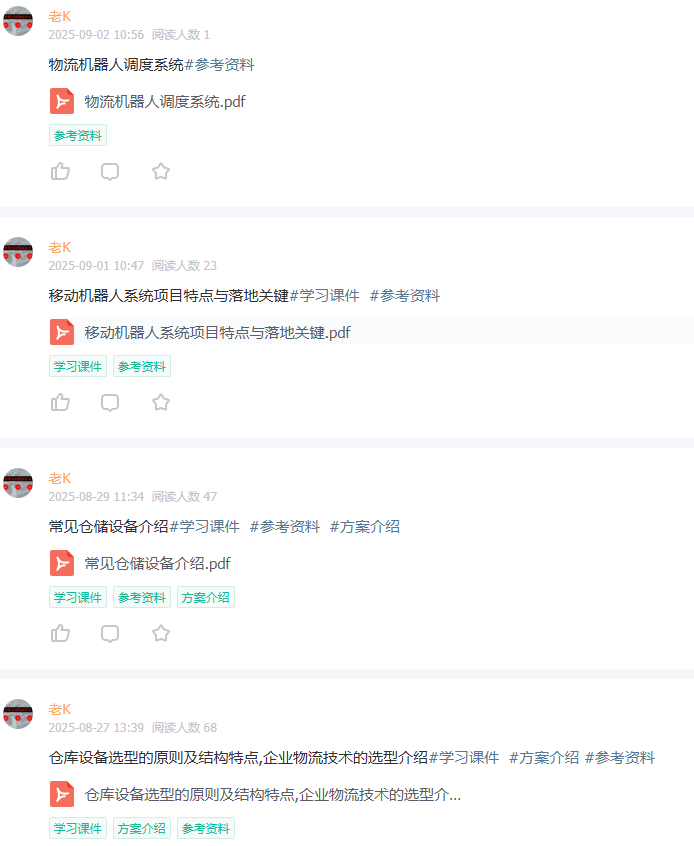The height and width of the screenshot is (846, 694).
Task: Favorite the 常见仓储设备介绍 post
Action: coord(161,633)
